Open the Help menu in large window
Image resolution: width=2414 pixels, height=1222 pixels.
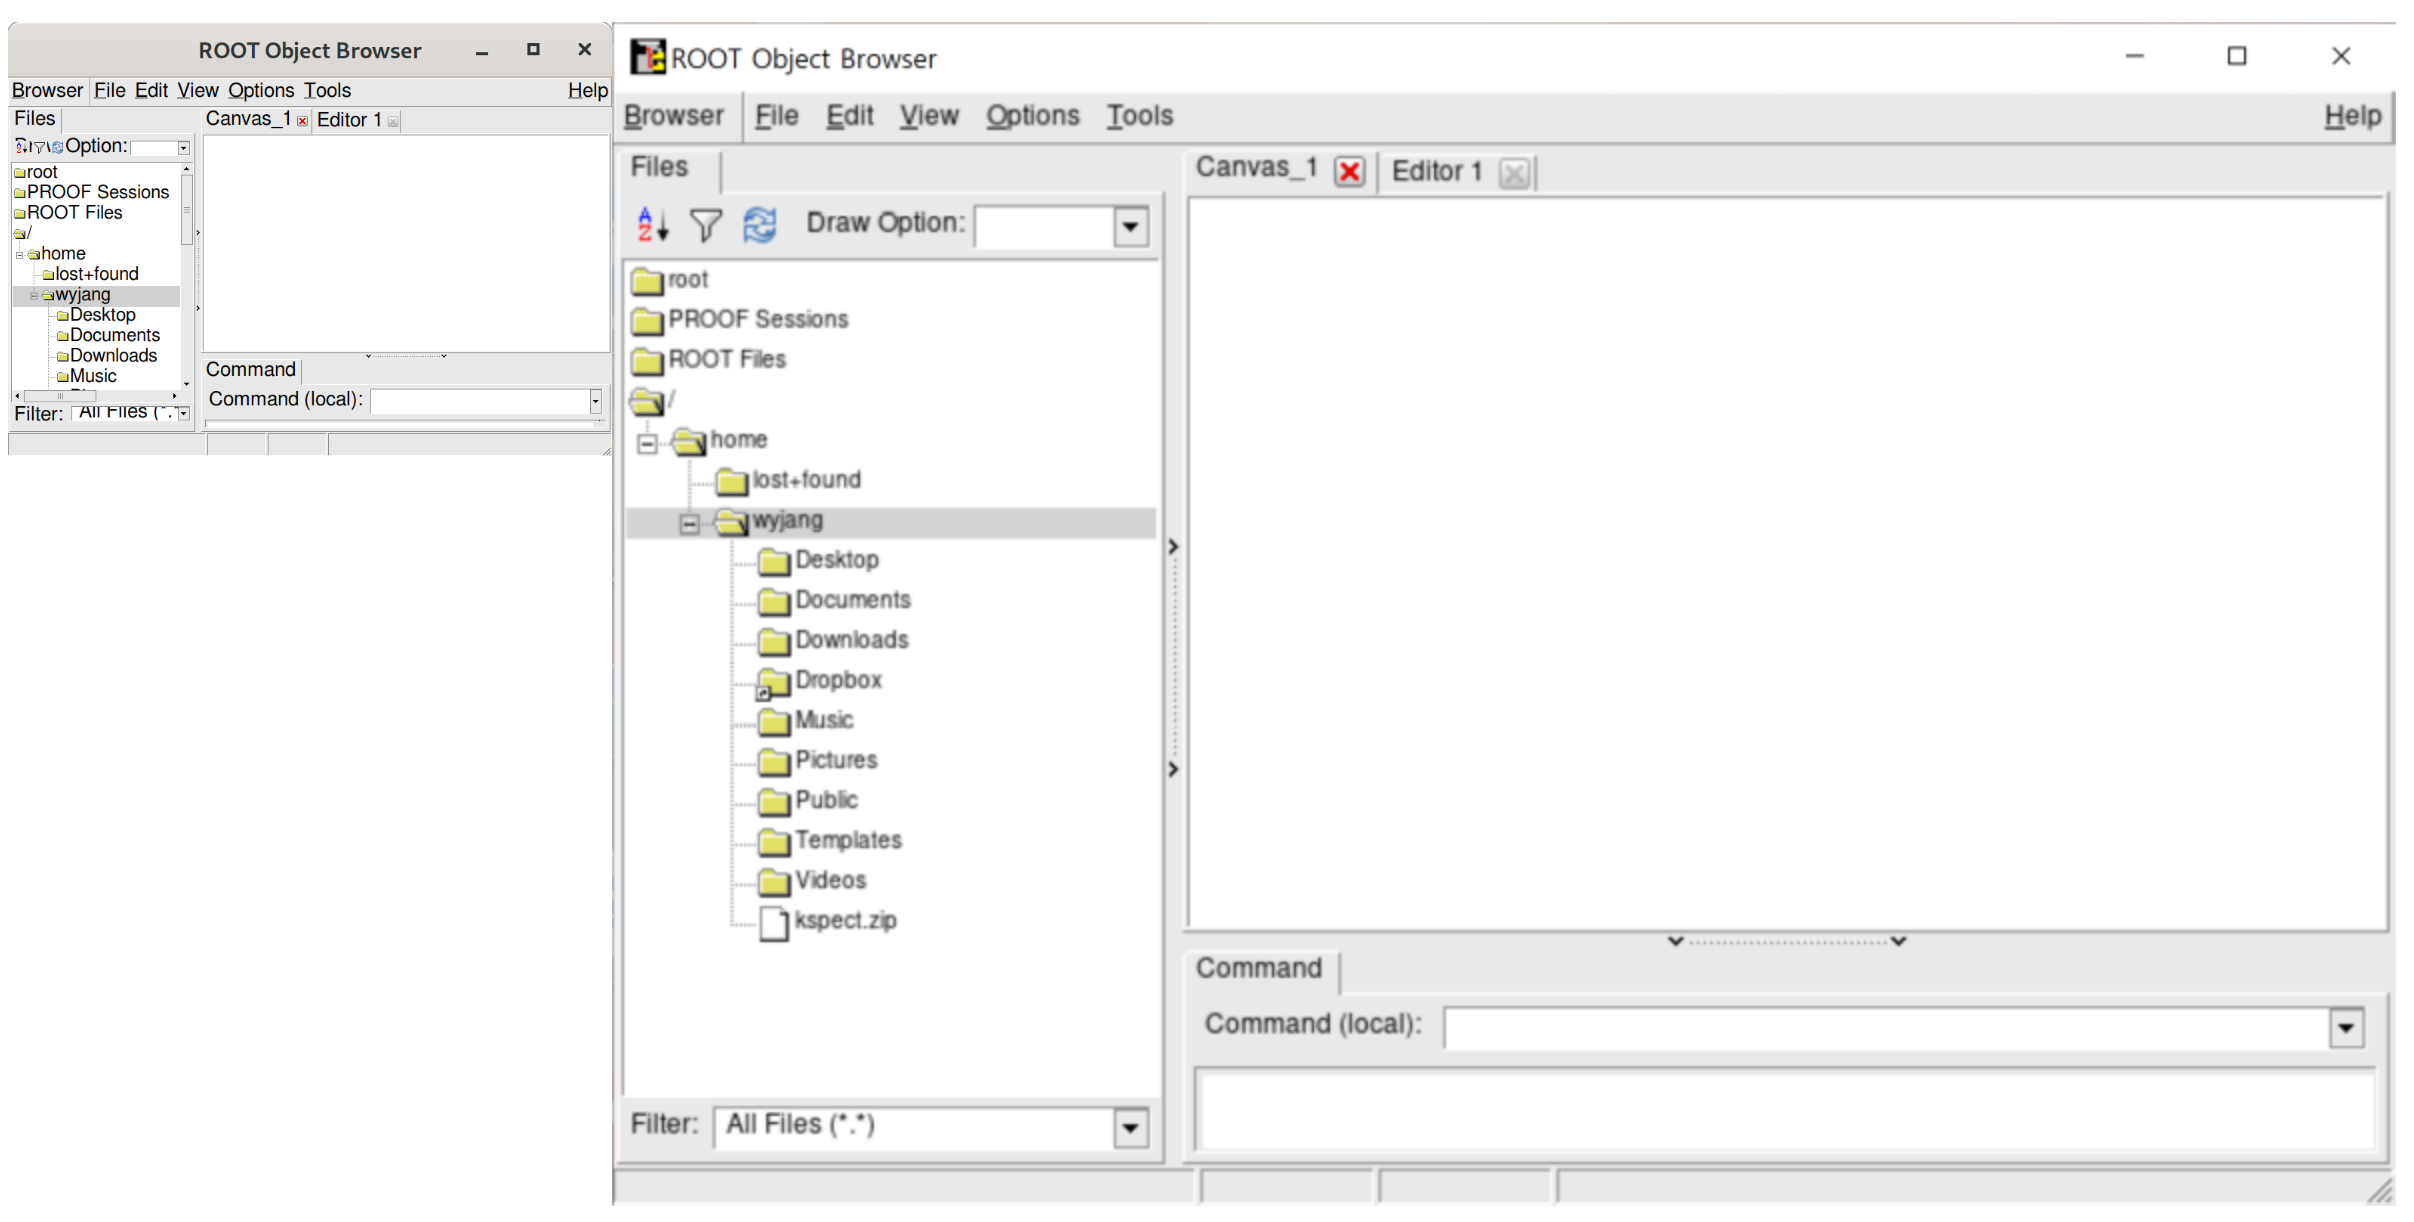pyautogui.click(x=2352, y=116)
